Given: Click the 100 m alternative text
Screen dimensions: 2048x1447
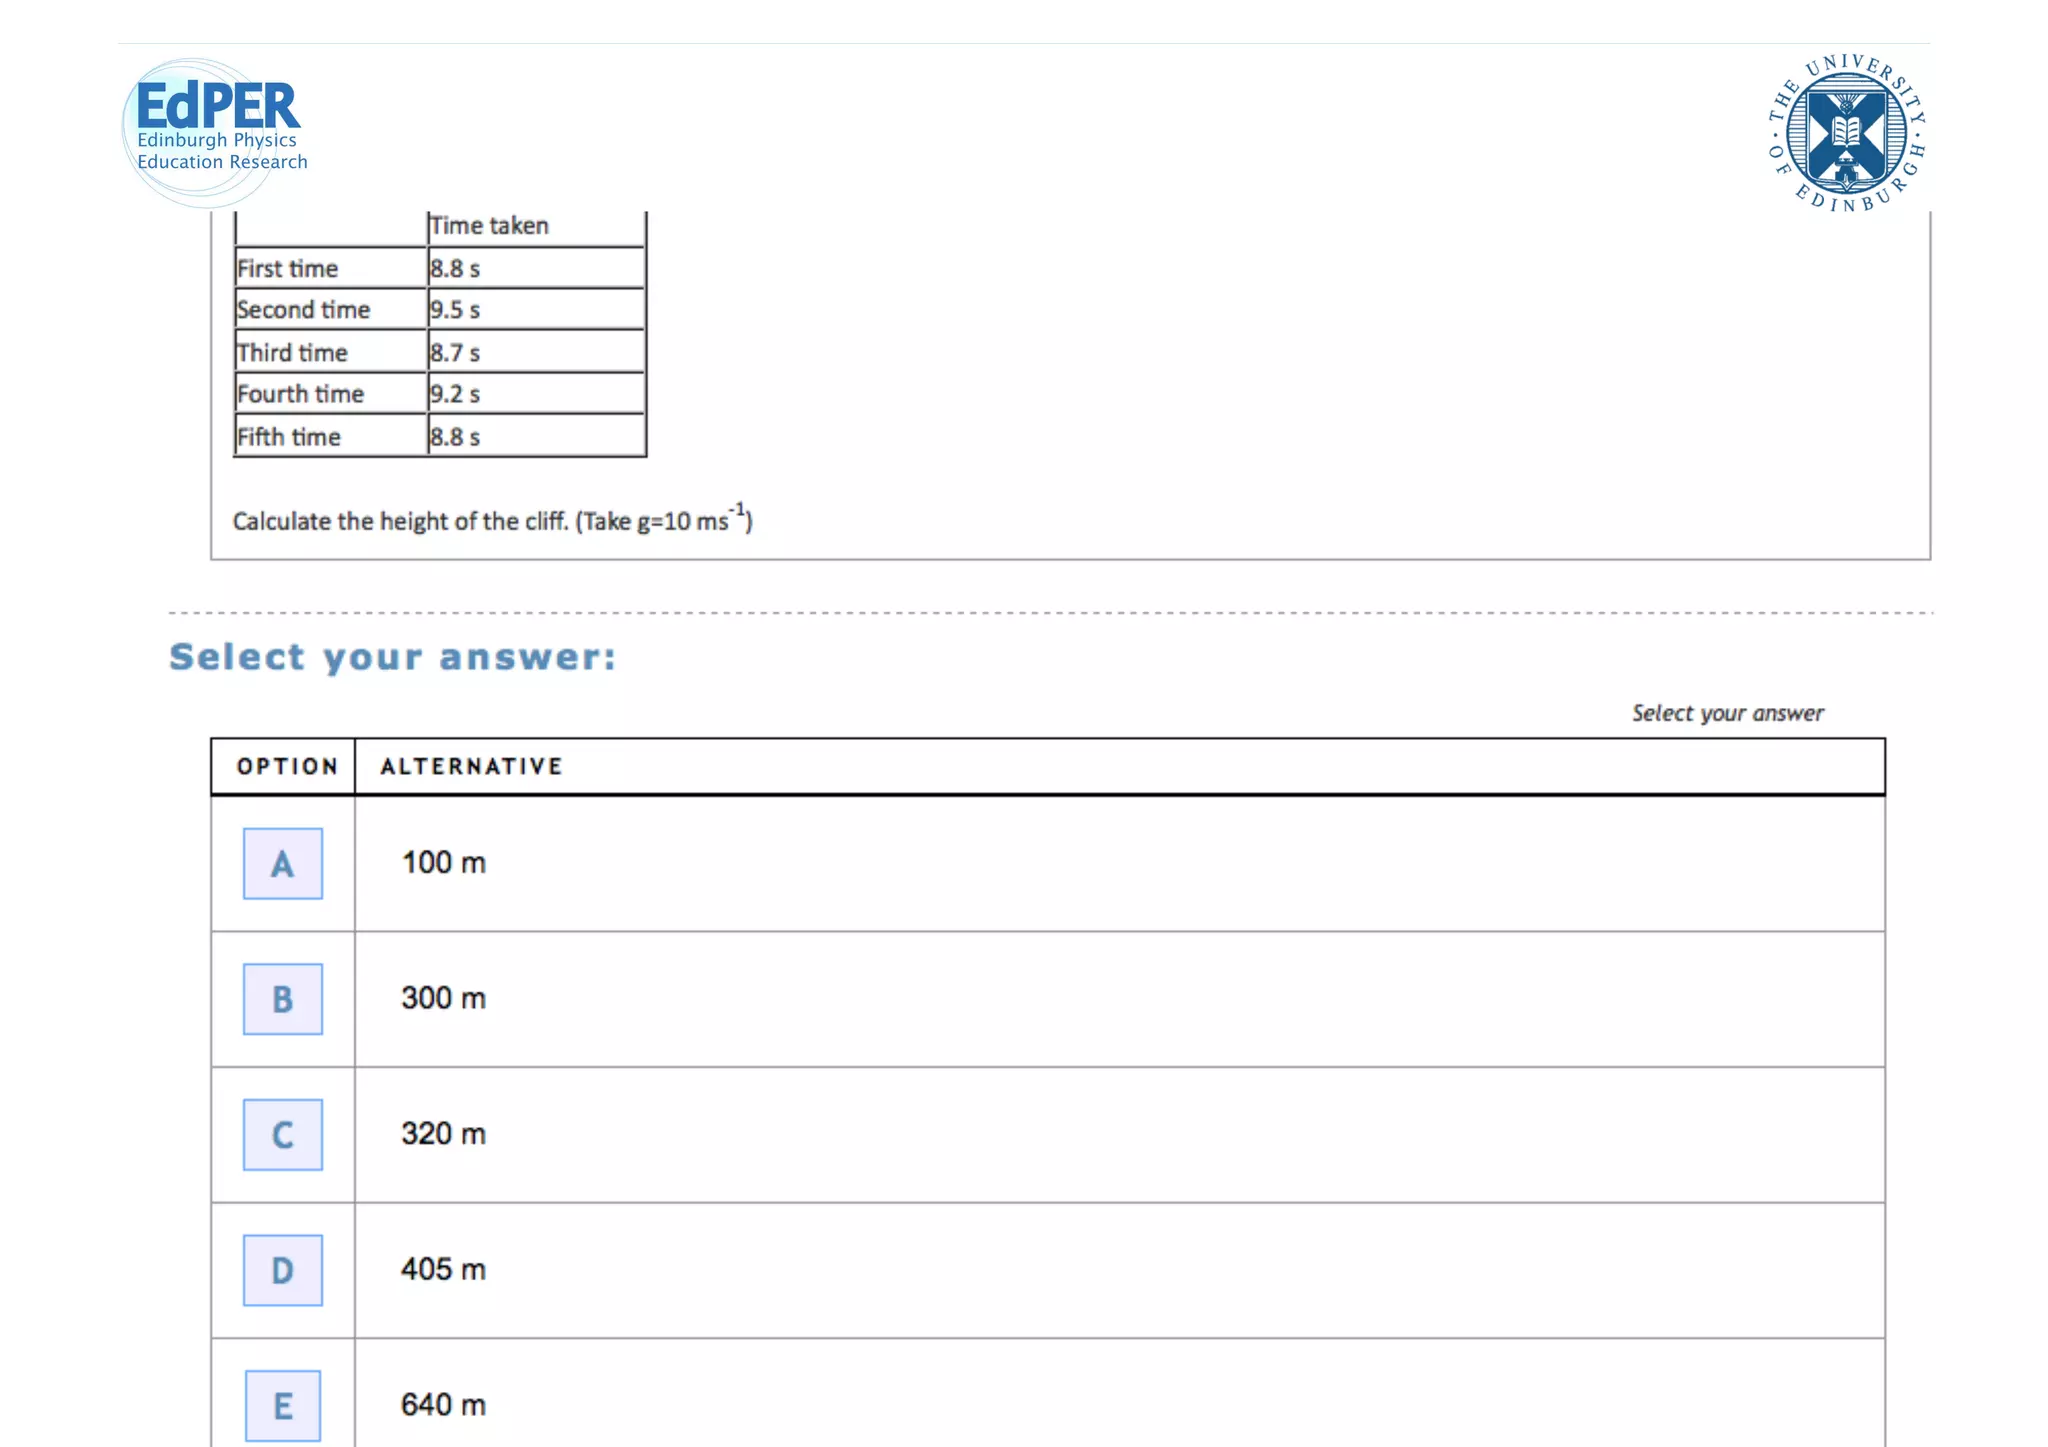Looking at the screenshot, I should (x=443, y=862).
